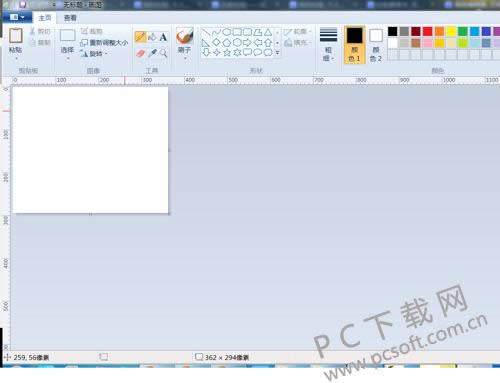Select the Pencil tool
The width and height of the screenshot is (500, 383).
point(141,37)
